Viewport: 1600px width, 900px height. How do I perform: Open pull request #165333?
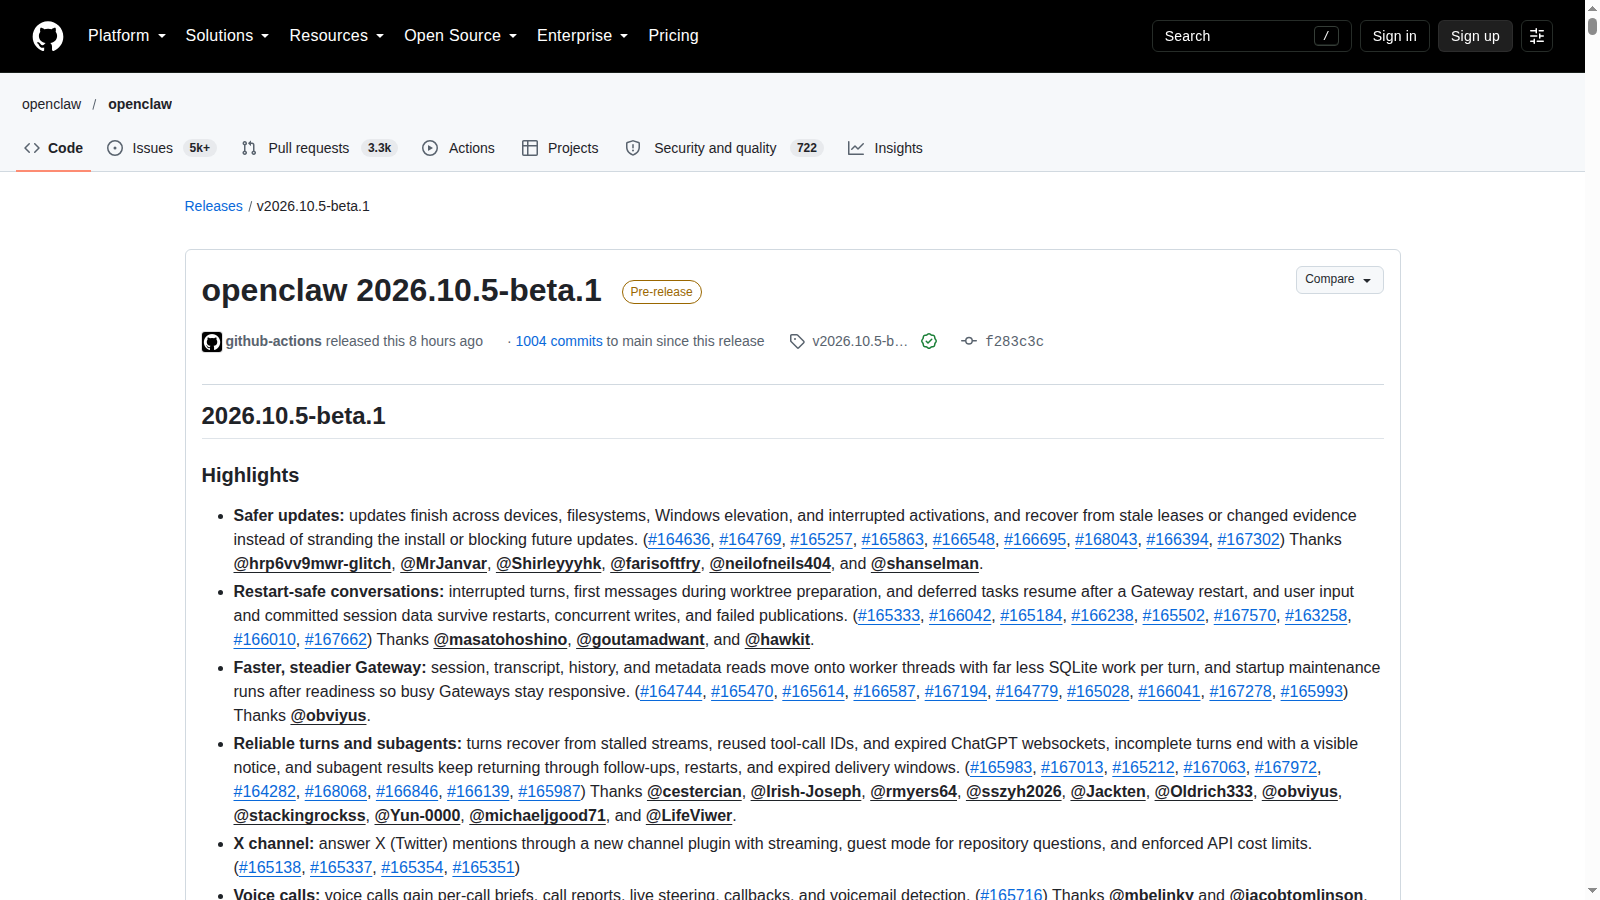pos(889,615)
